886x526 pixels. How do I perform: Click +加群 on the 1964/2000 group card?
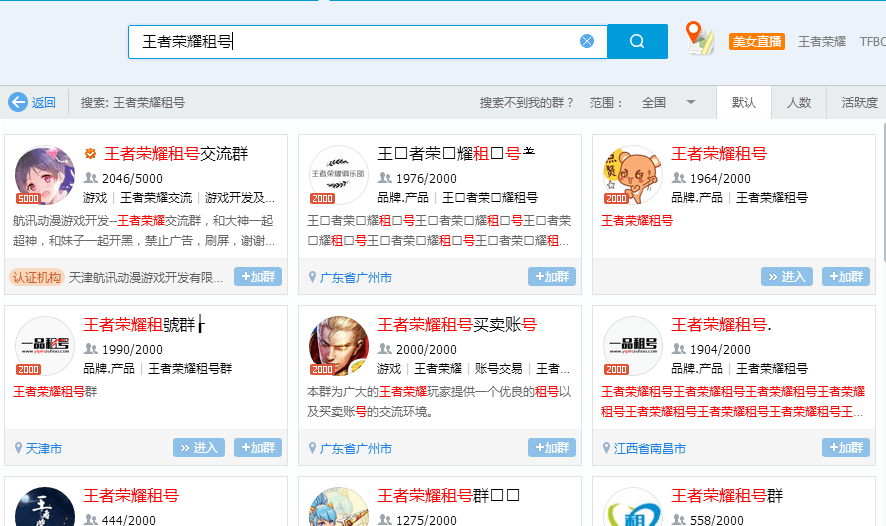click(x=845, y=276)
